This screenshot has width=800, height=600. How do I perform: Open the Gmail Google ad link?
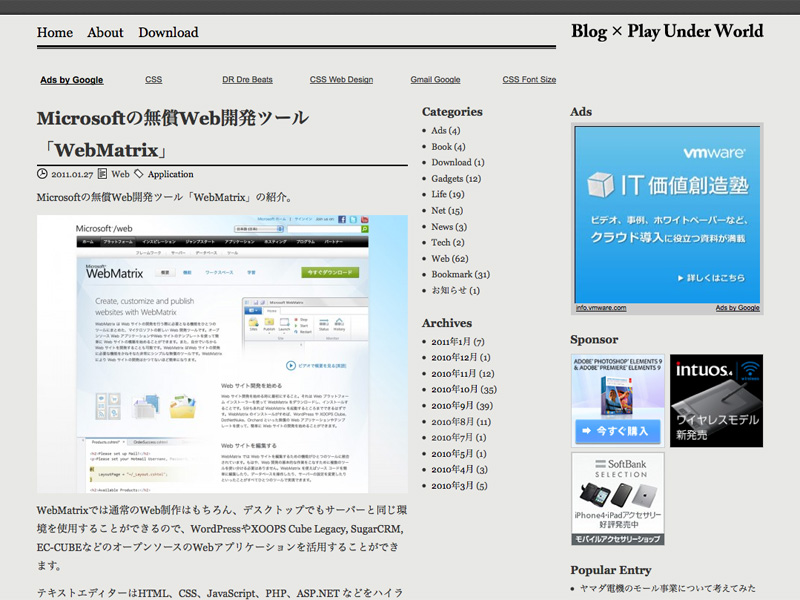point(435,80)
